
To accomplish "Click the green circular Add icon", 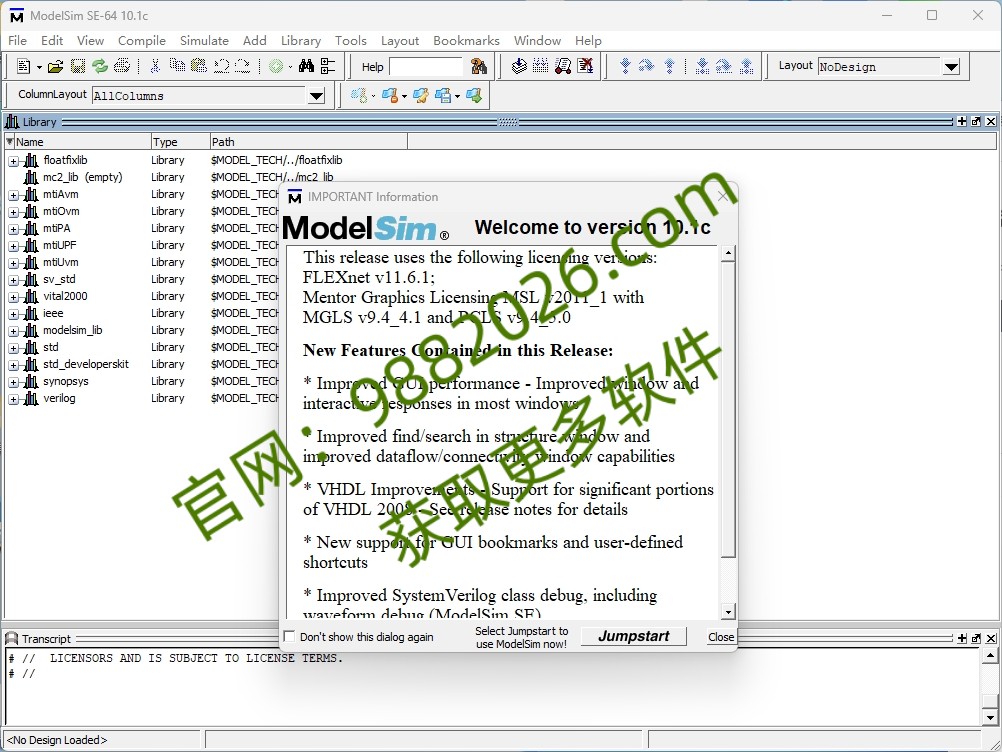I will pos(276,66).
